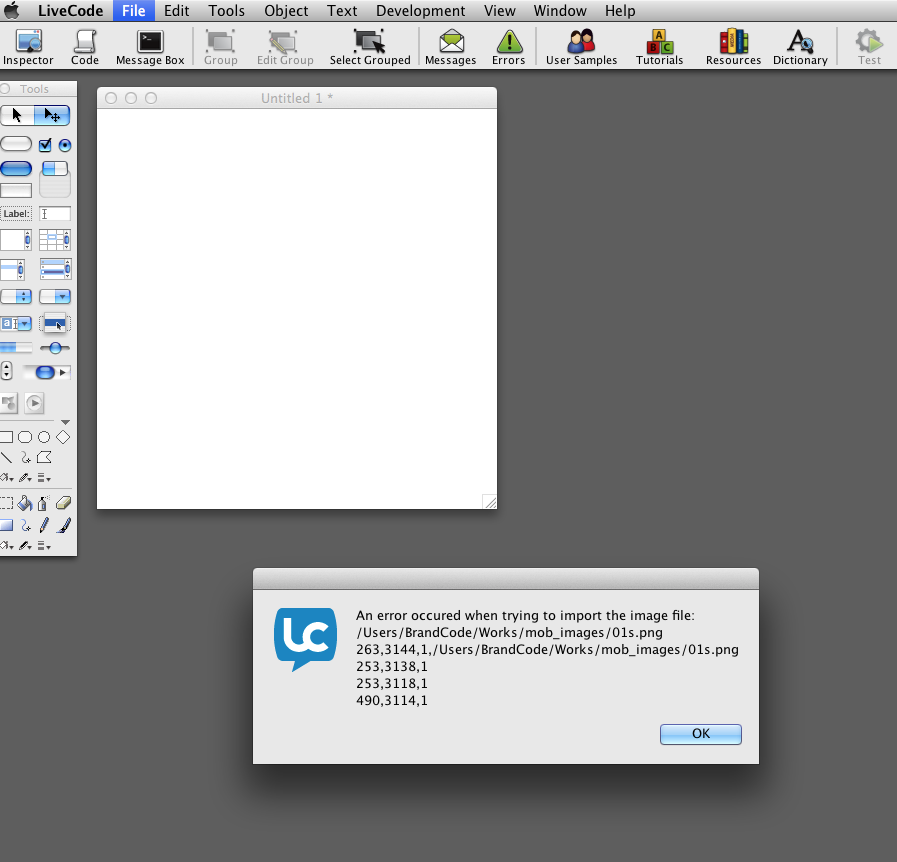This screenshot has width=897, height=862.
Task: Click the Edit Group toolbar icon
Action: click(x=285, y=47)
